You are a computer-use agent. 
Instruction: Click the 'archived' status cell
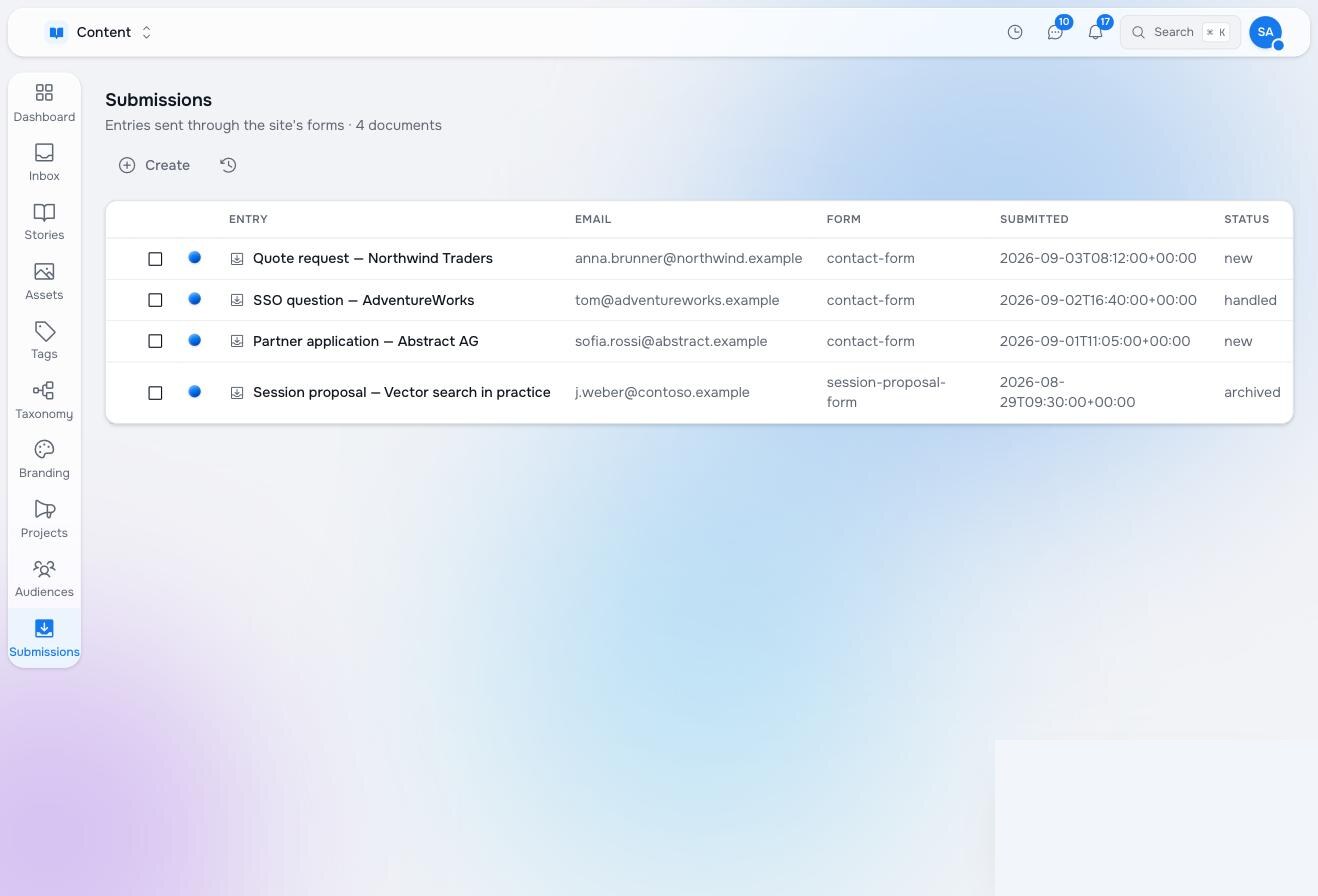(1252, 392)
